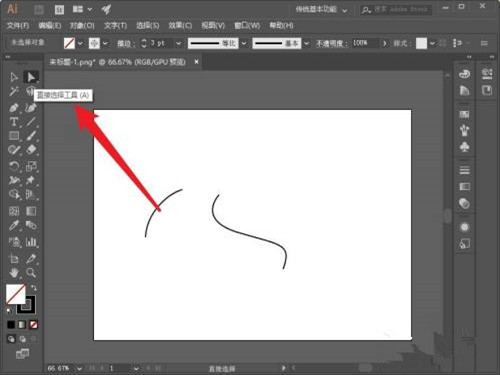Open the stroke weight dropdown
The height and width of the screenshot is (375, 500).
tap(179, 43)
